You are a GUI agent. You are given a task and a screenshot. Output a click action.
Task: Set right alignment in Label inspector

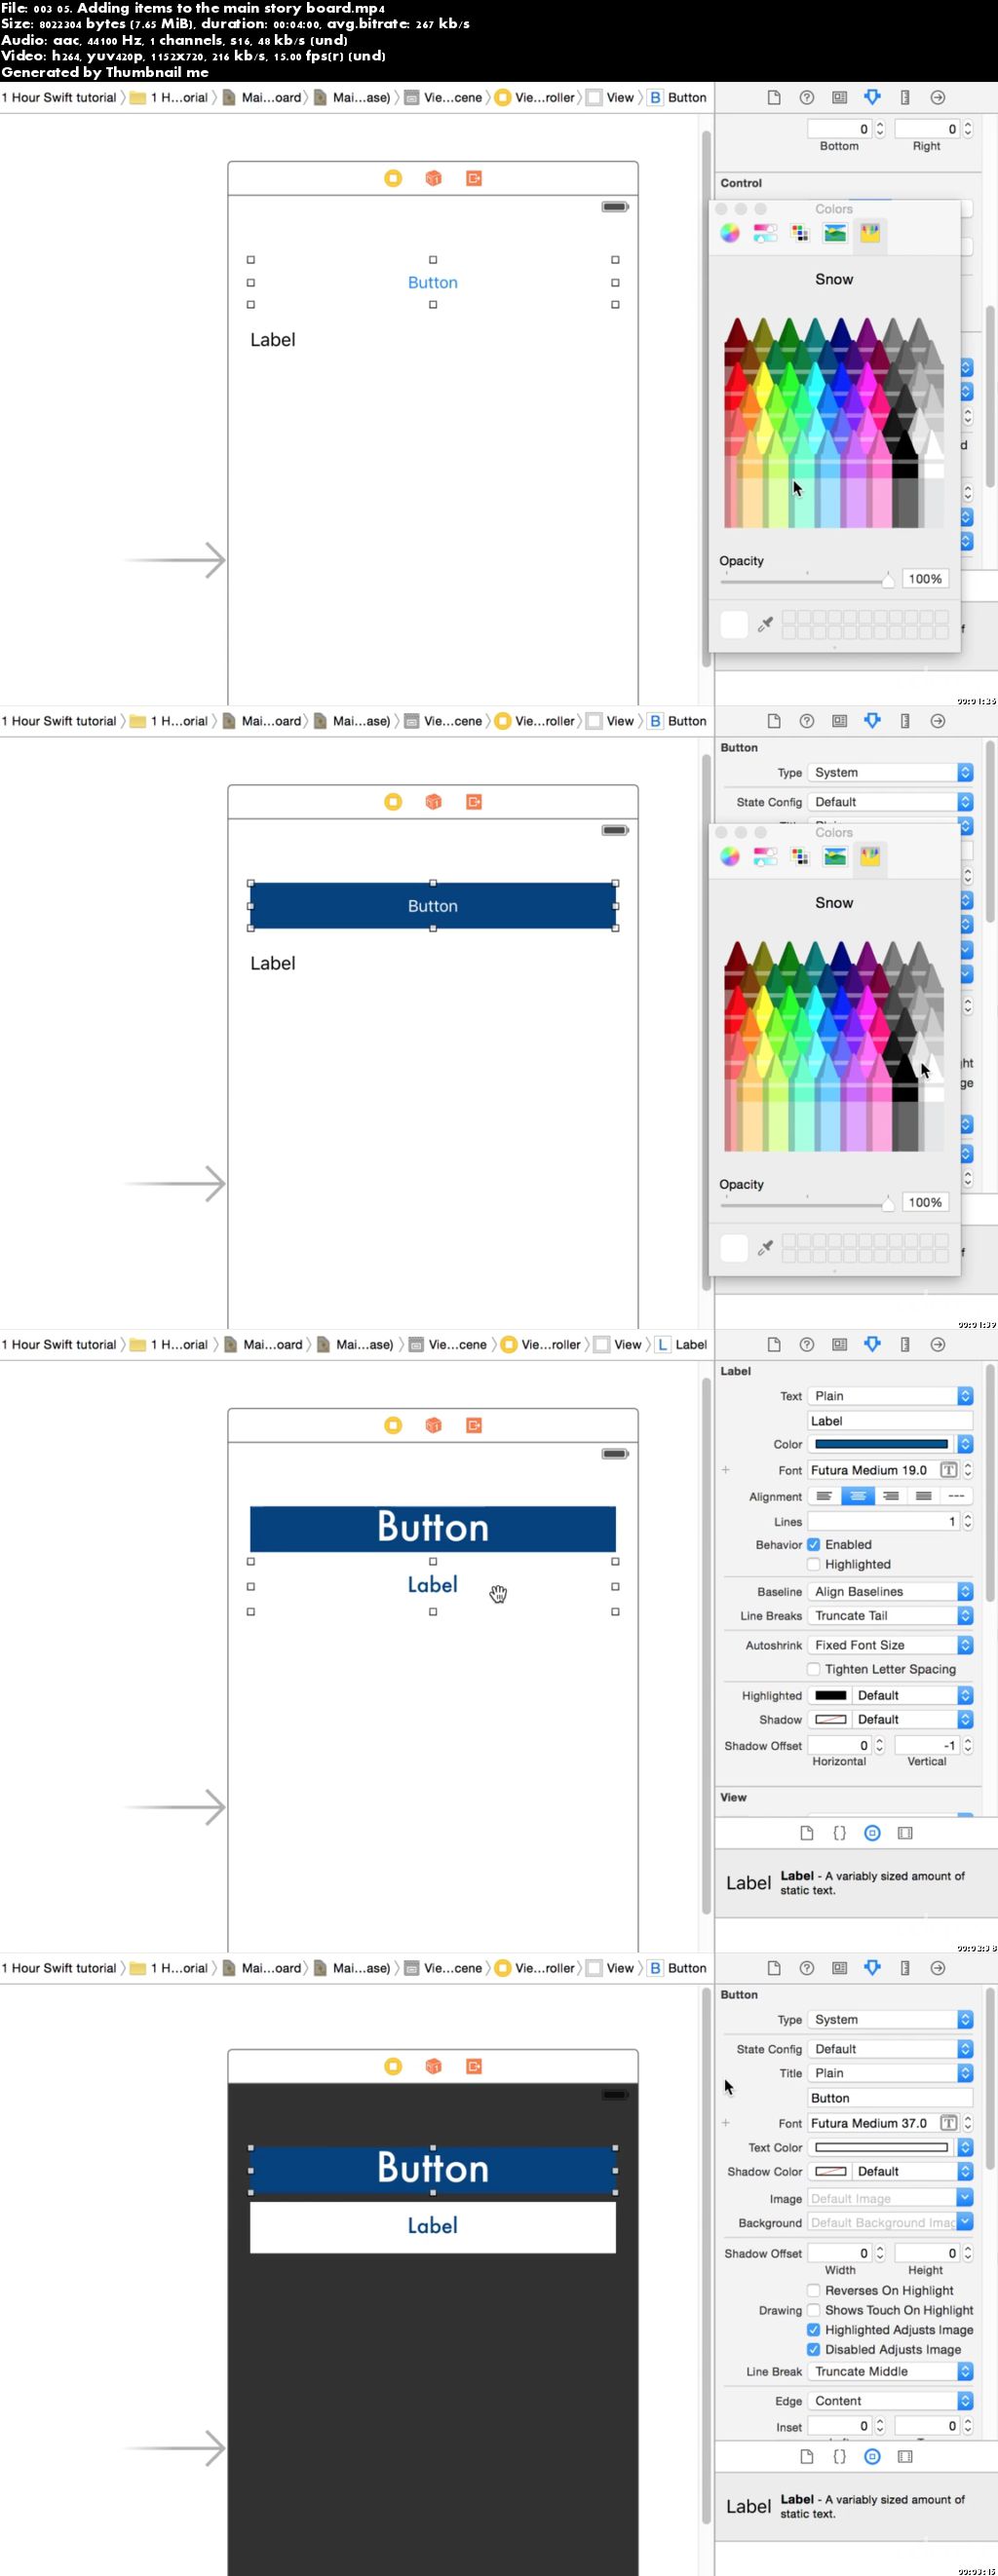pos(891,1496)
